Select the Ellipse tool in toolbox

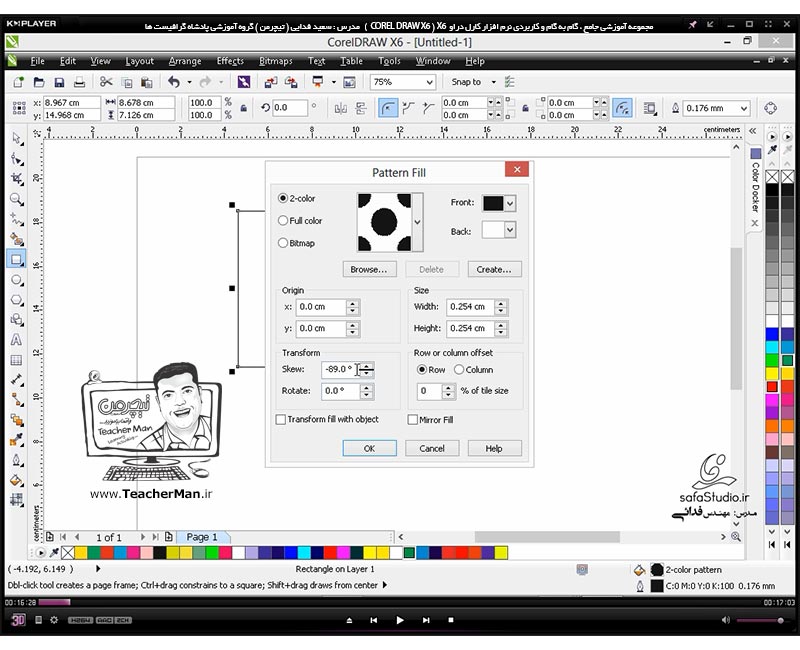[x=17, y=280]
